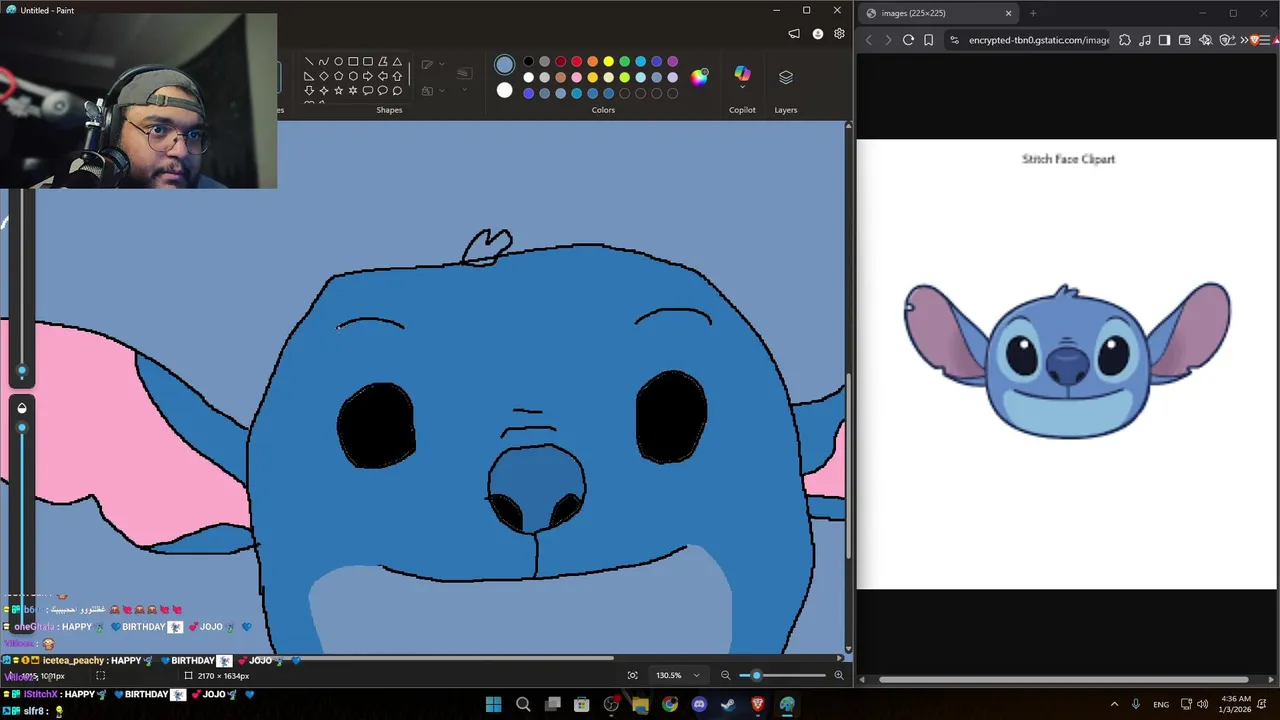Pick the pink color swatch

pos(577,77)
